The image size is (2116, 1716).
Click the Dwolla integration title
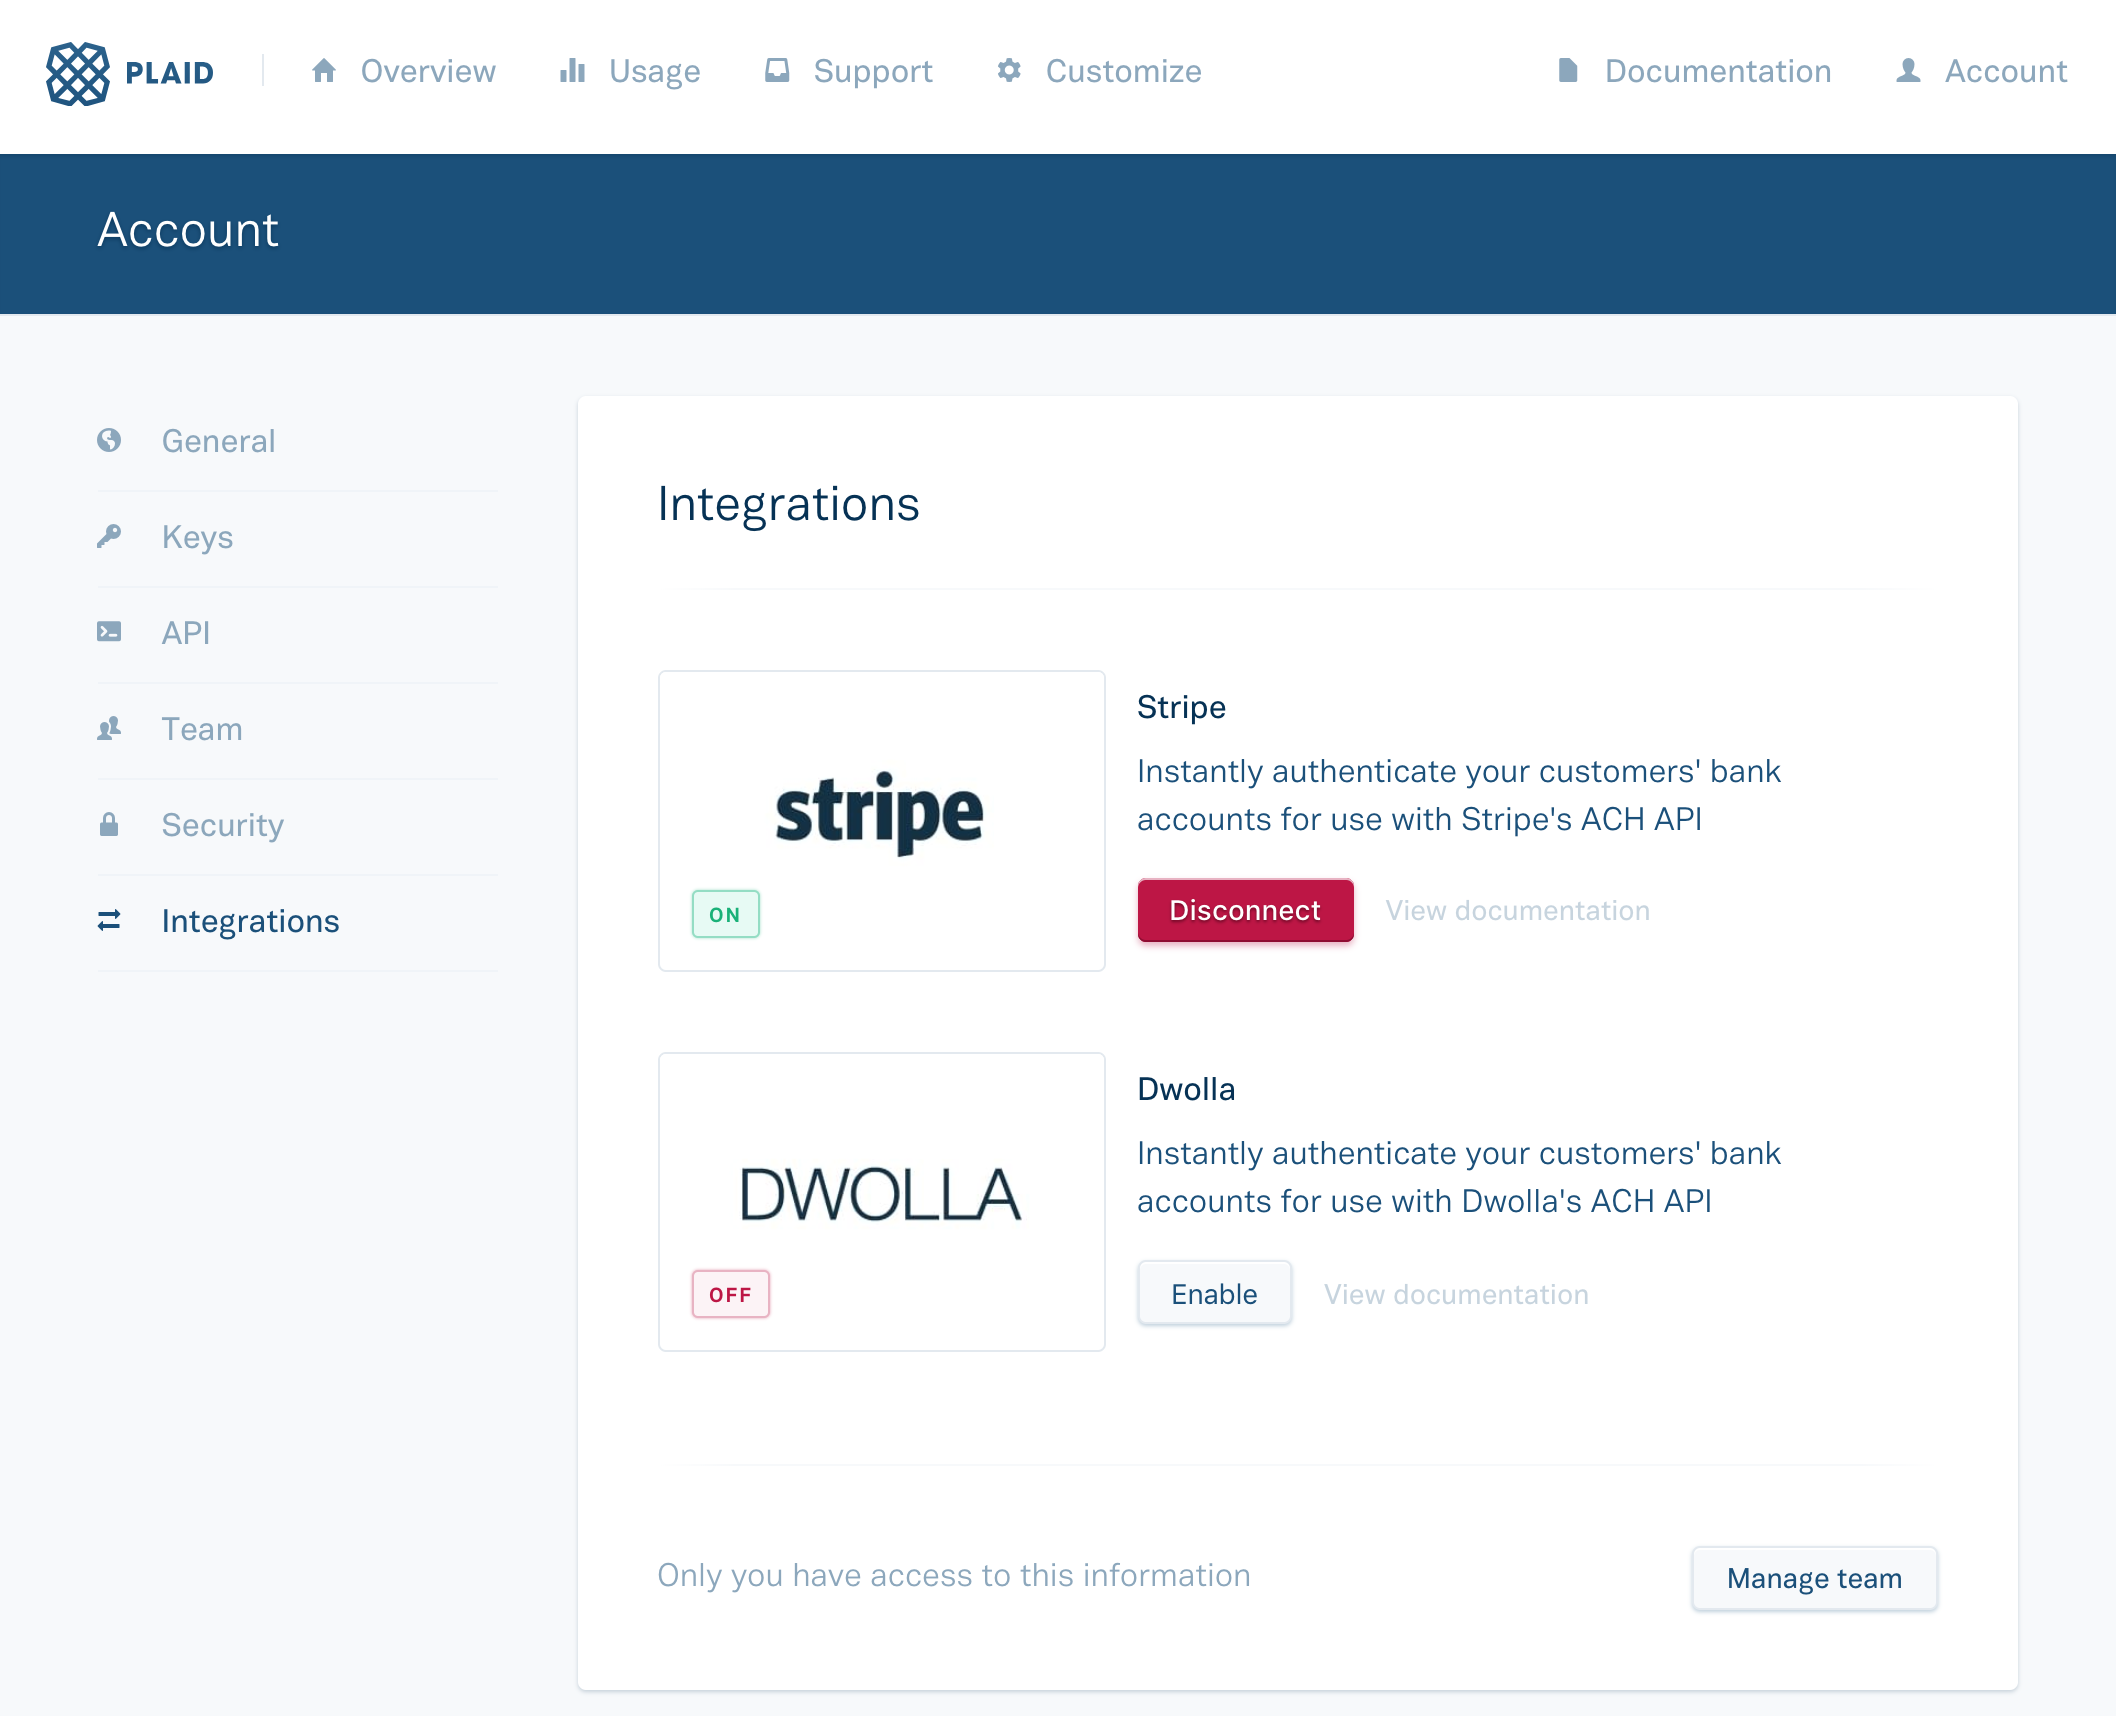(1186, 1089)
